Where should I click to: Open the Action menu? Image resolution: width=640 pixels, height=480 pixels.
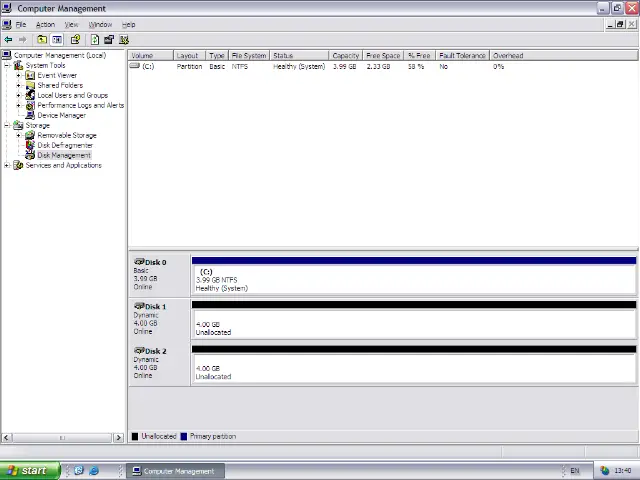(45, 24)
